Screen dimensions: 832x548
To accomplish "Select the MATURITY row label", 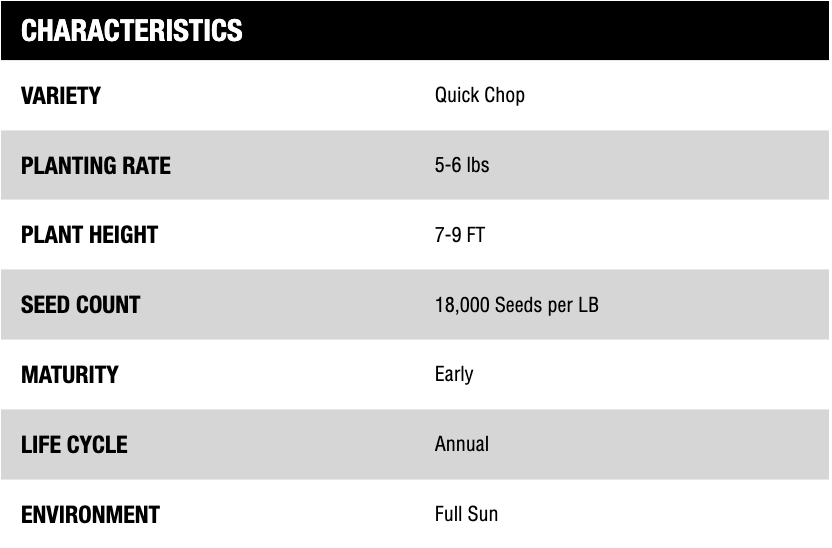I will (x=70, y=375).
